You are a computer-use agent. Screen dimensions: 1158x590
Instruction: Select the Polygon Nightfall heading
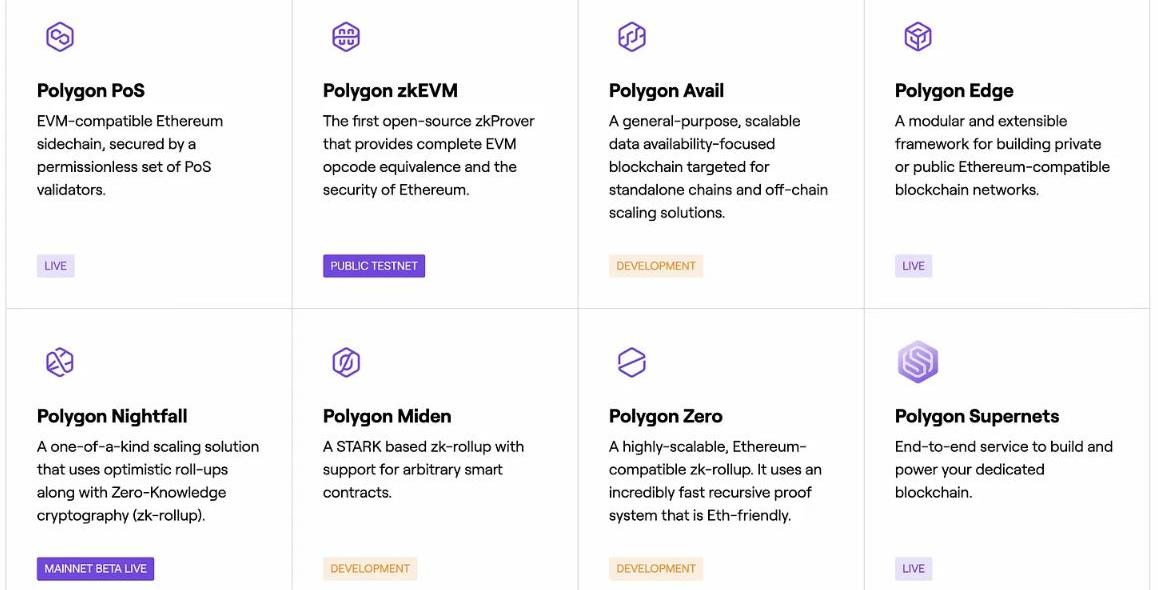(112, 416)
